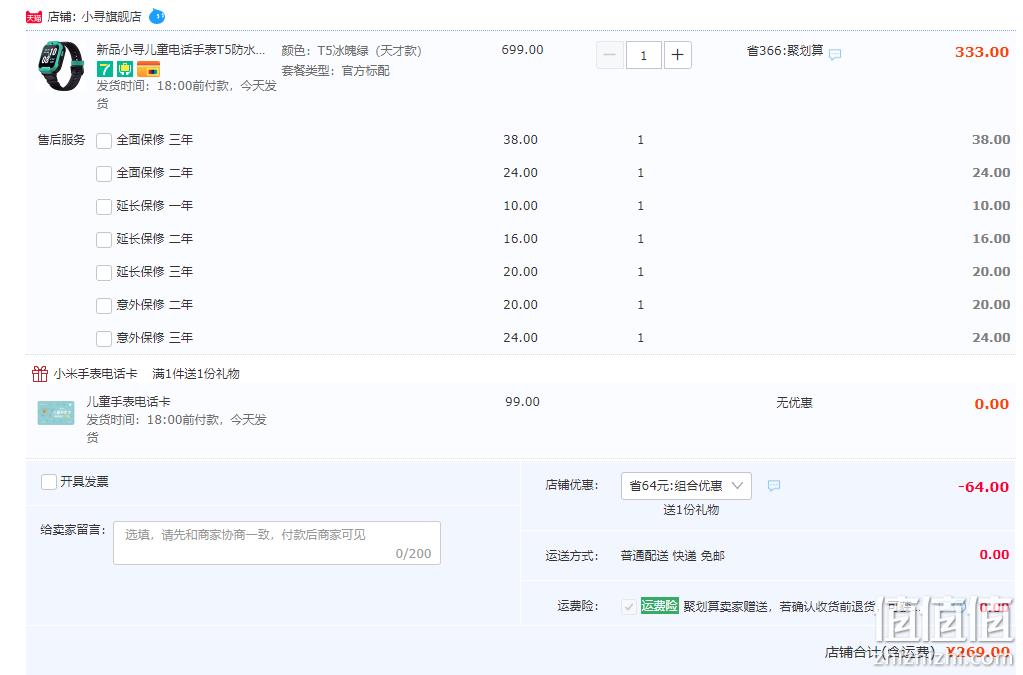This screenshot has height=675, width=1023.
Task: Click the green 7-day return badge icon
Action: point(105,68)
